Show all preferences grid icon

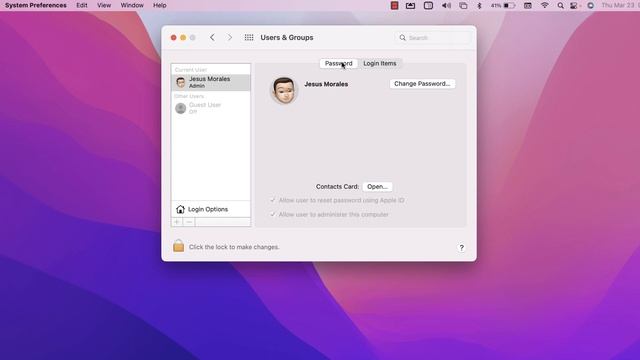[x=249, y=38]
